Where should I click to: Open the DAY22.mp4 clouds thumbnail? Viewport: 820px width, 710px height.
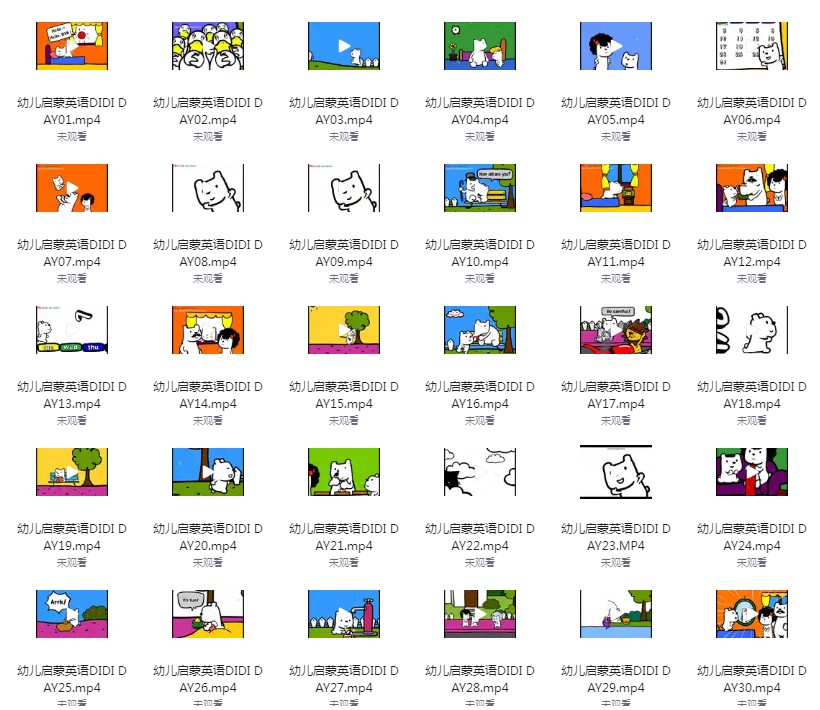[x=480, y=472]
